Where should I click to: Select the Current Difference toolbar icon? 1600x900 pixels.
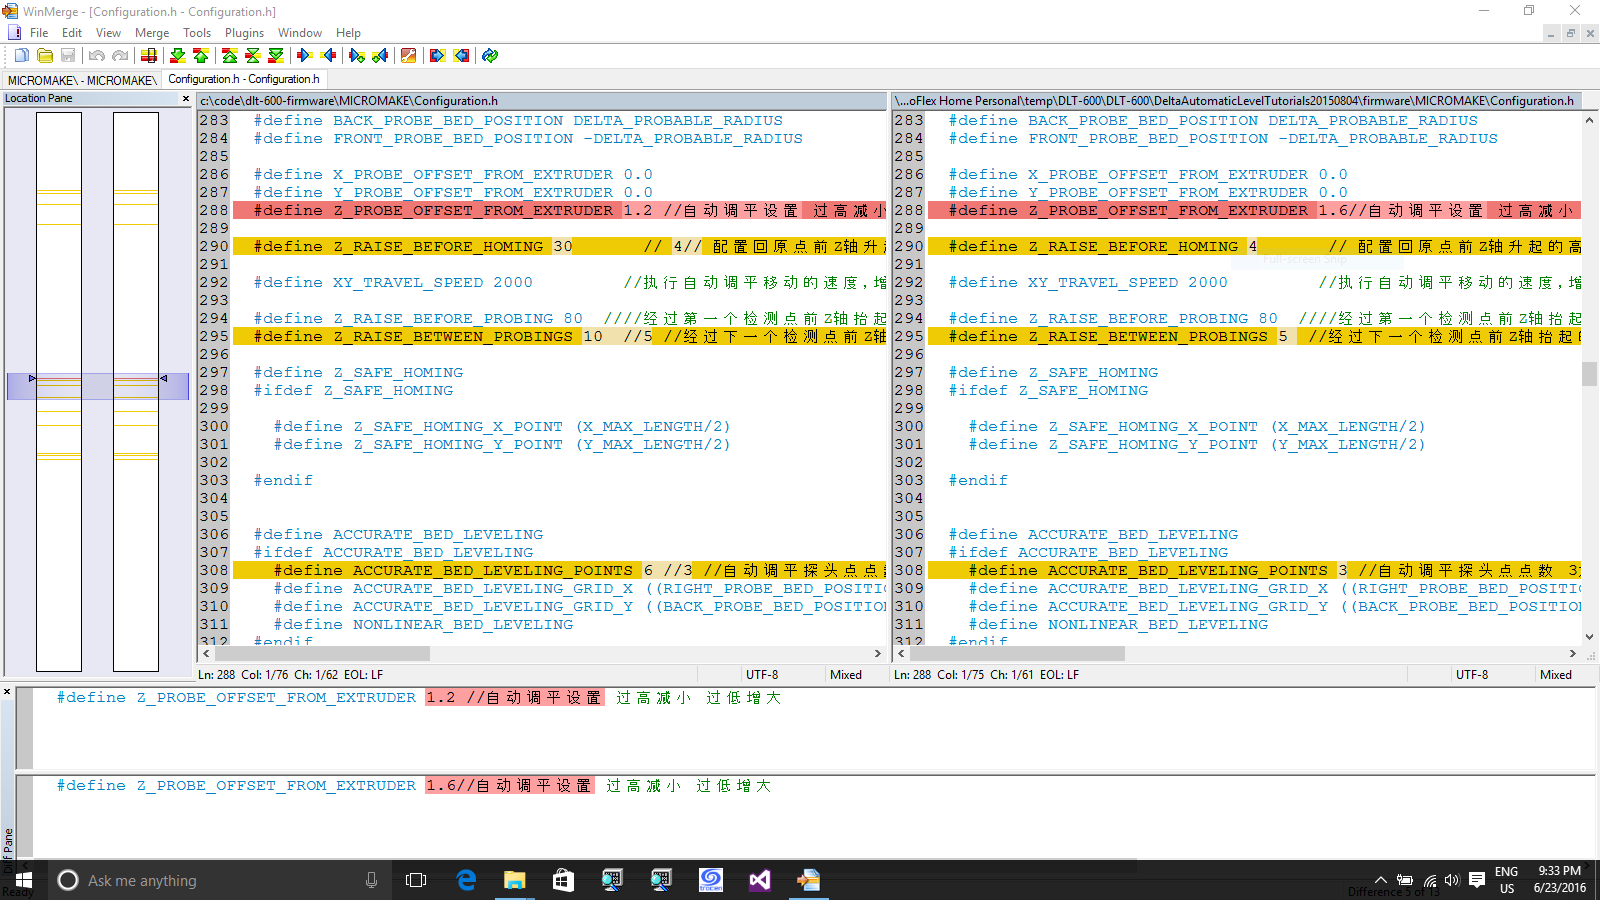point(253,56)
